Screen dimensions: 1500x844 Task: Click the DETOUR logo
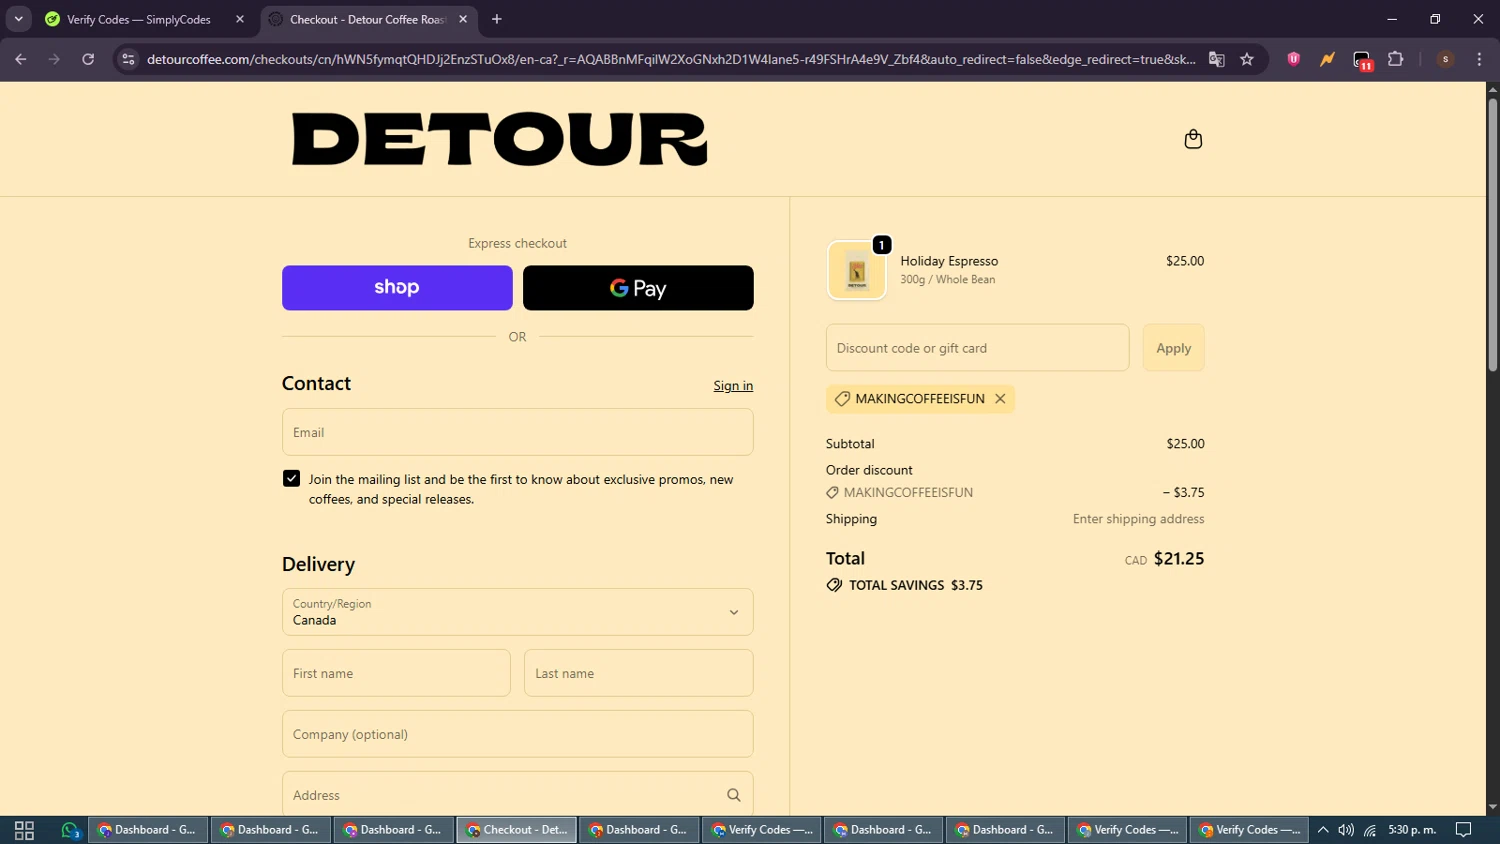pyautogui.click(x=499, y=139)
